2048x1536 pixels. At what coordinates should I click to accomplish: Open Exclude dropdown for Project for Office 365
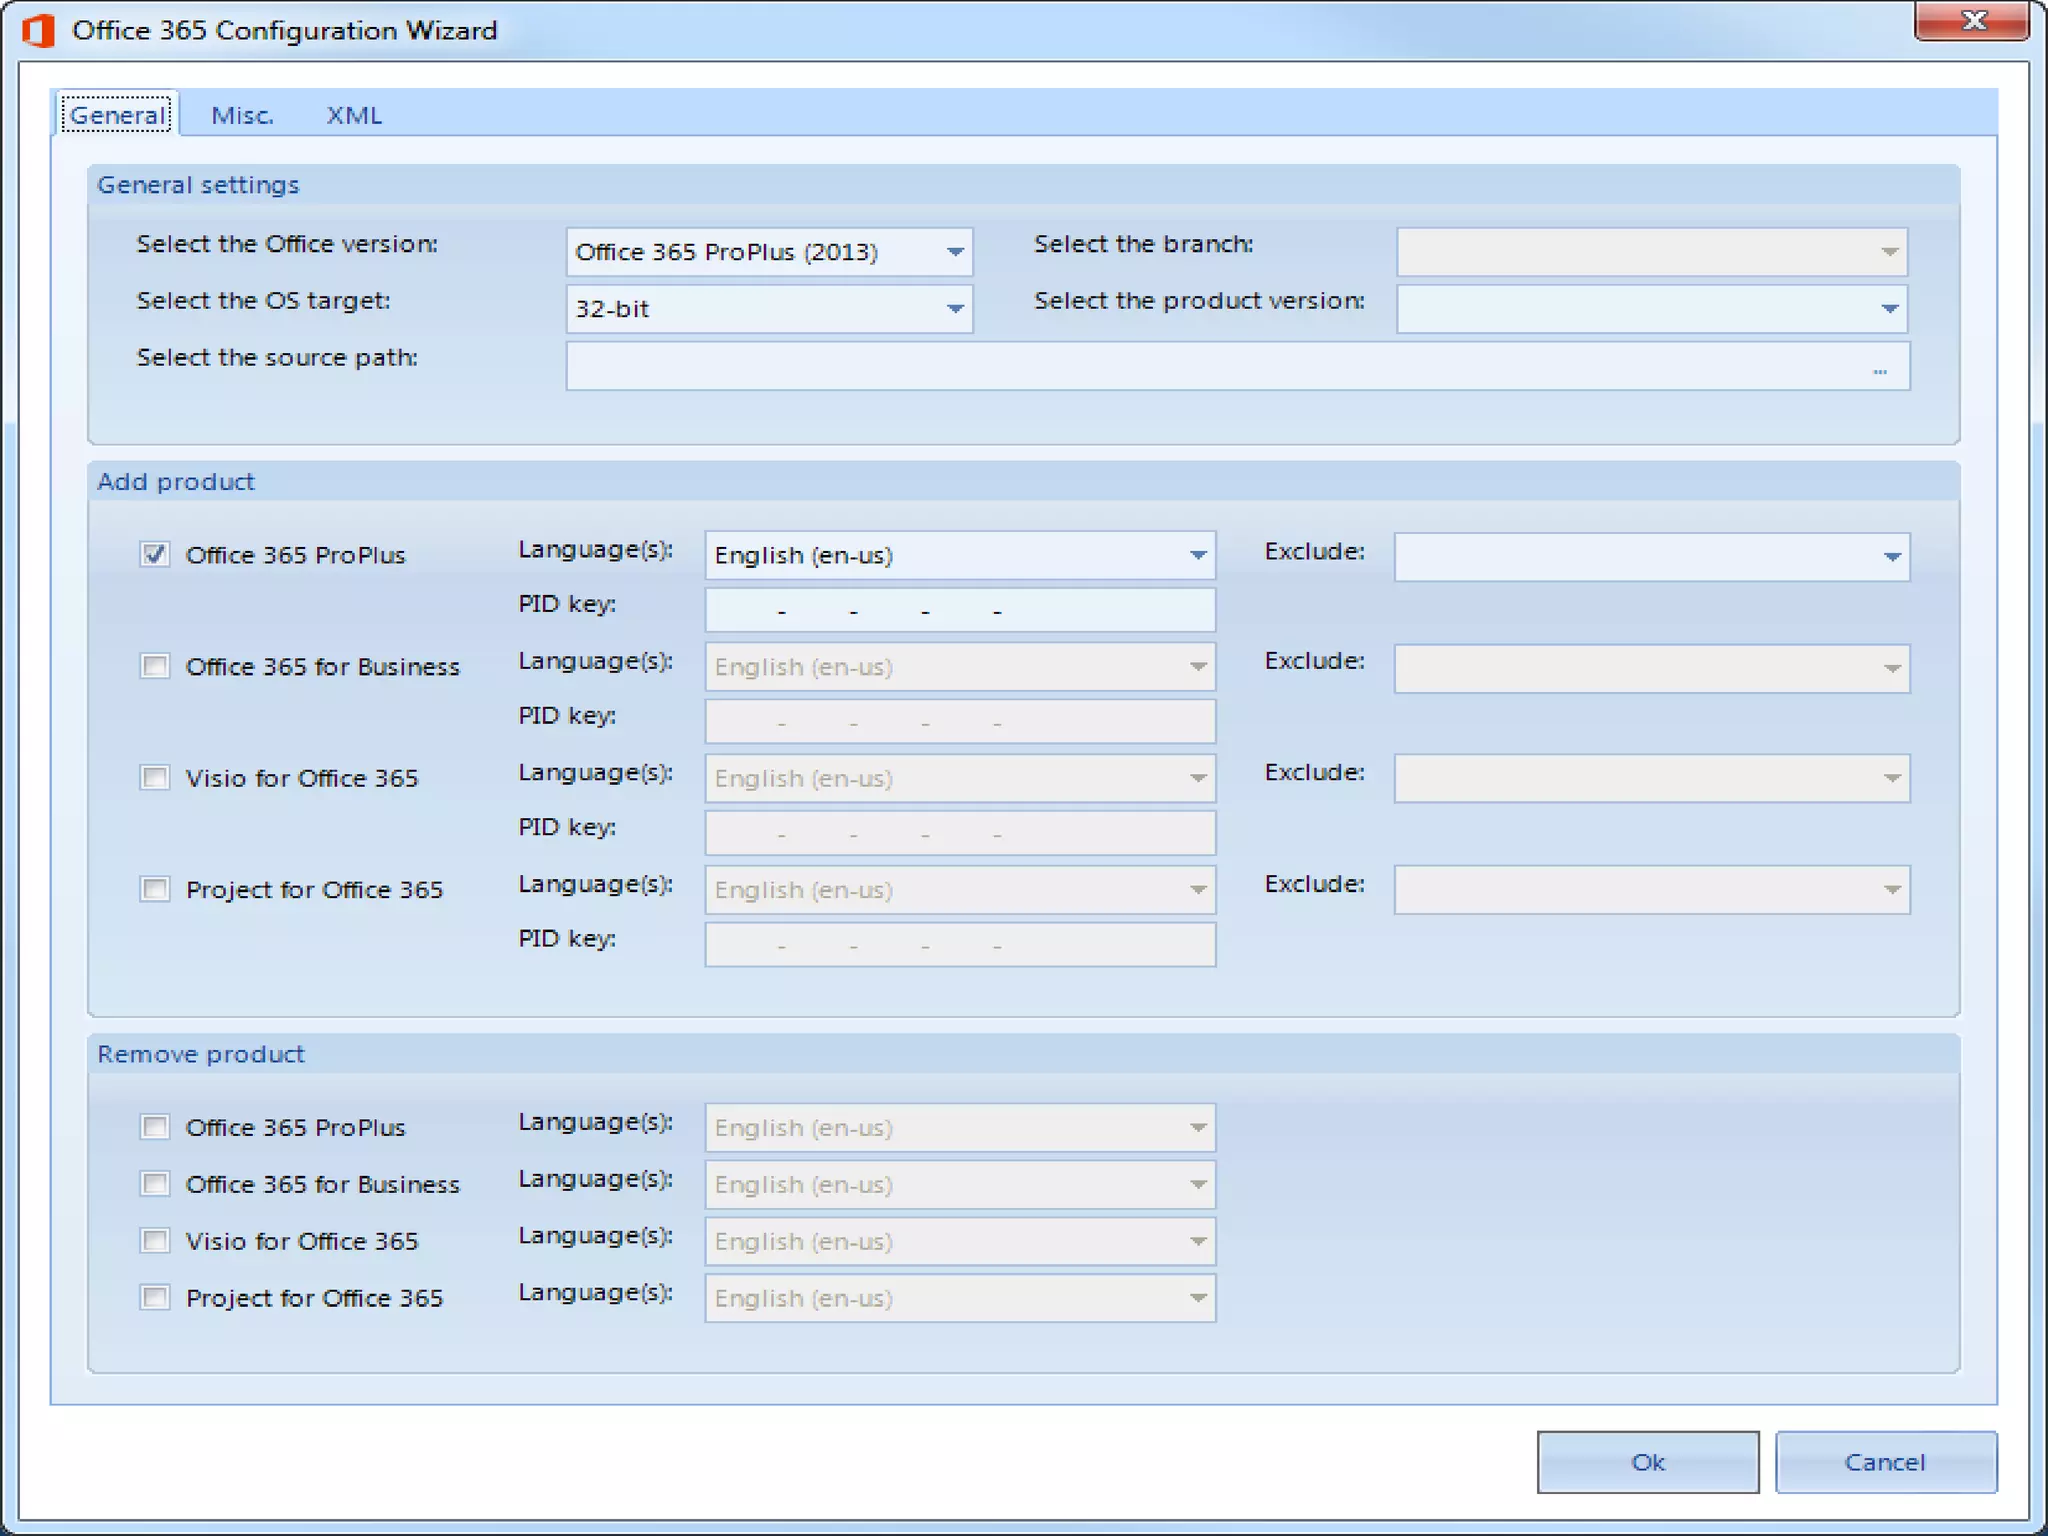pyautogui.click(x=1652, y=890)
